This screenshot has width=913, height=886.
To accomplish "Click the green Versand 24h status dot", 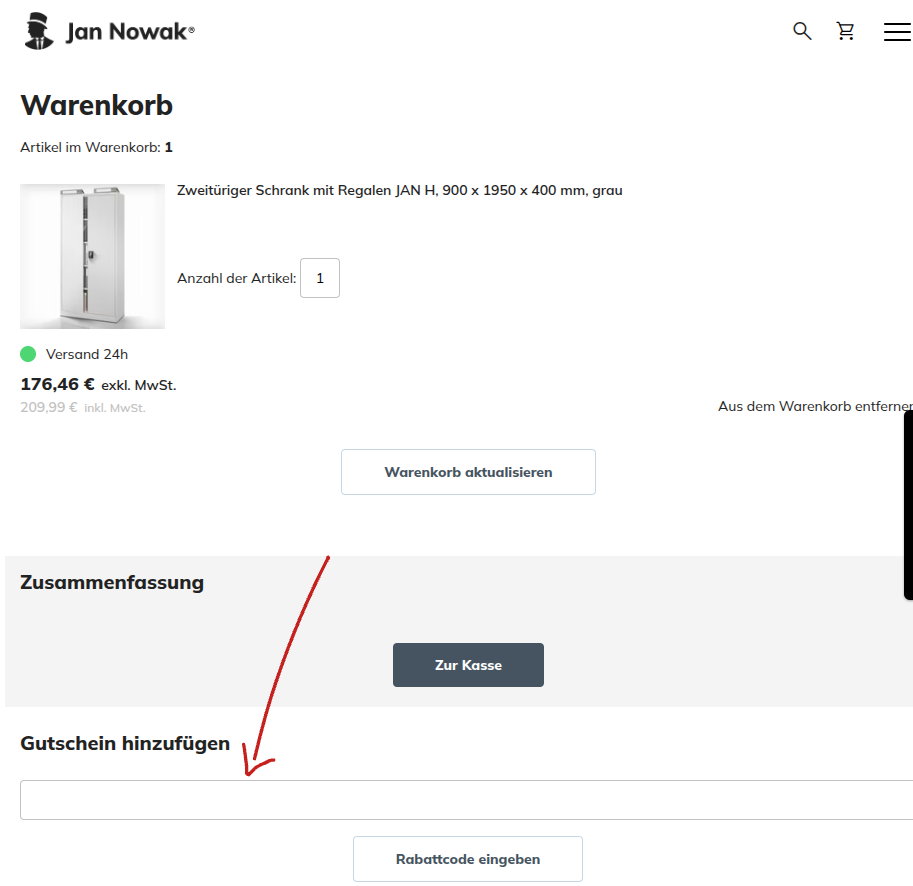I will (x=29, y=353).
